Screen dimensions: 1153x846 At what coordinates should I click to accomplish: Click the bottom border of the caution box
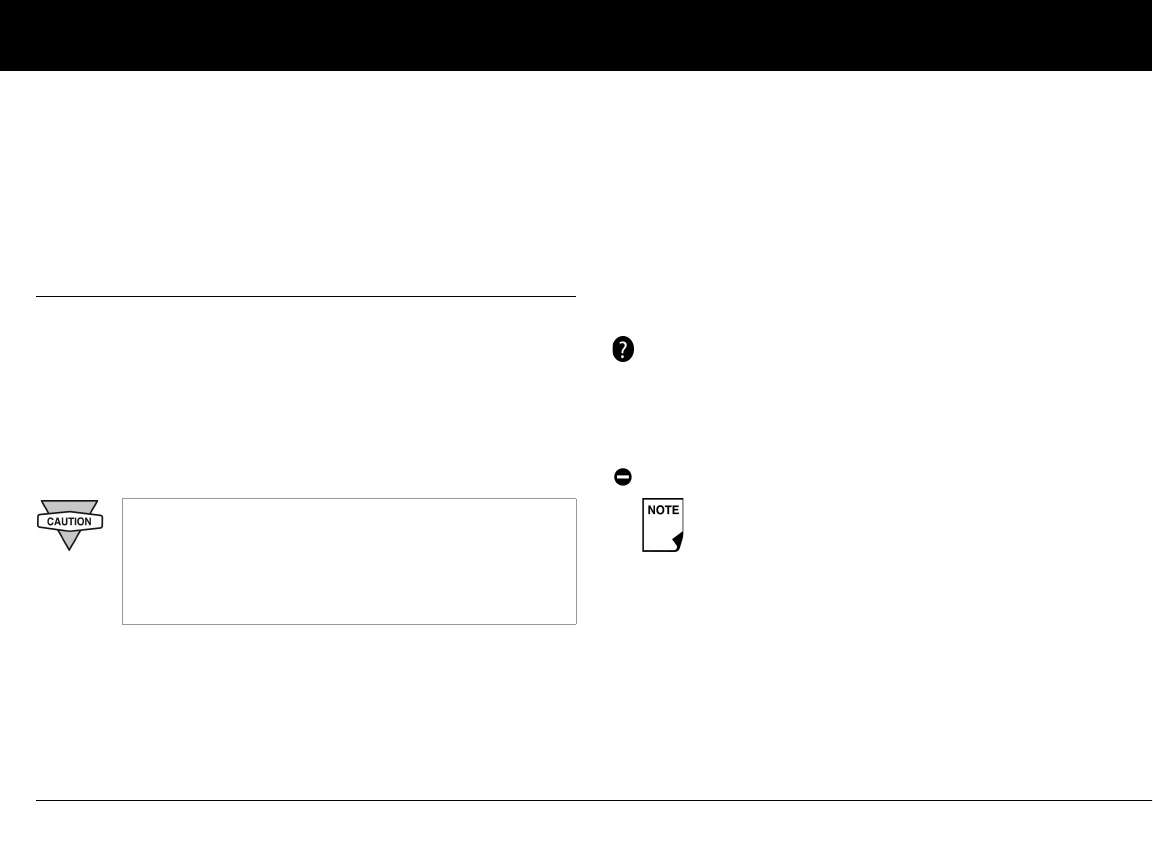pyautogui.click(x=349, y=624)
